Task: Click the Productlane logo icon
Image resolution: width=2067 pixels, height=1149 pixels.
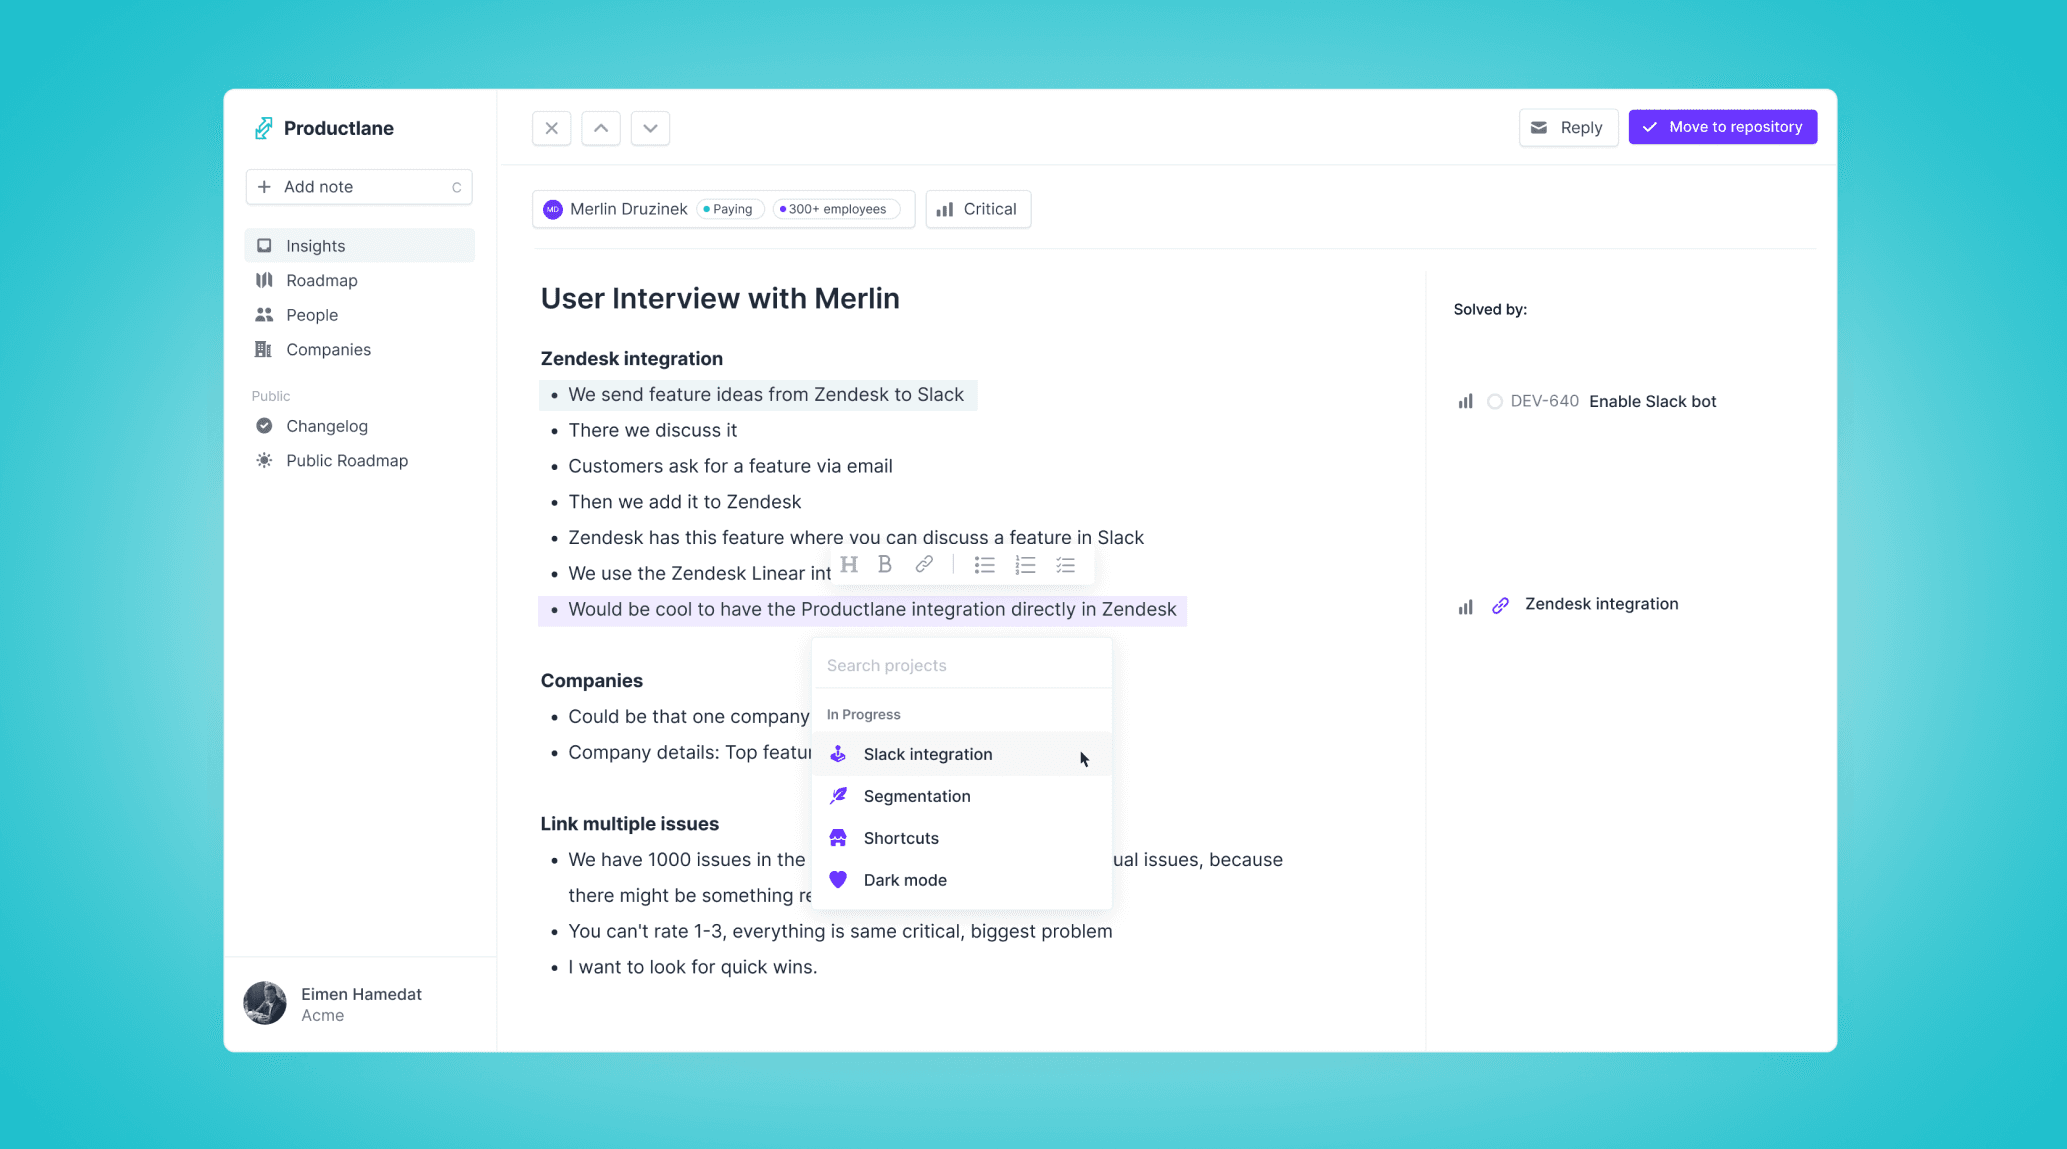Action: point(263,128)
